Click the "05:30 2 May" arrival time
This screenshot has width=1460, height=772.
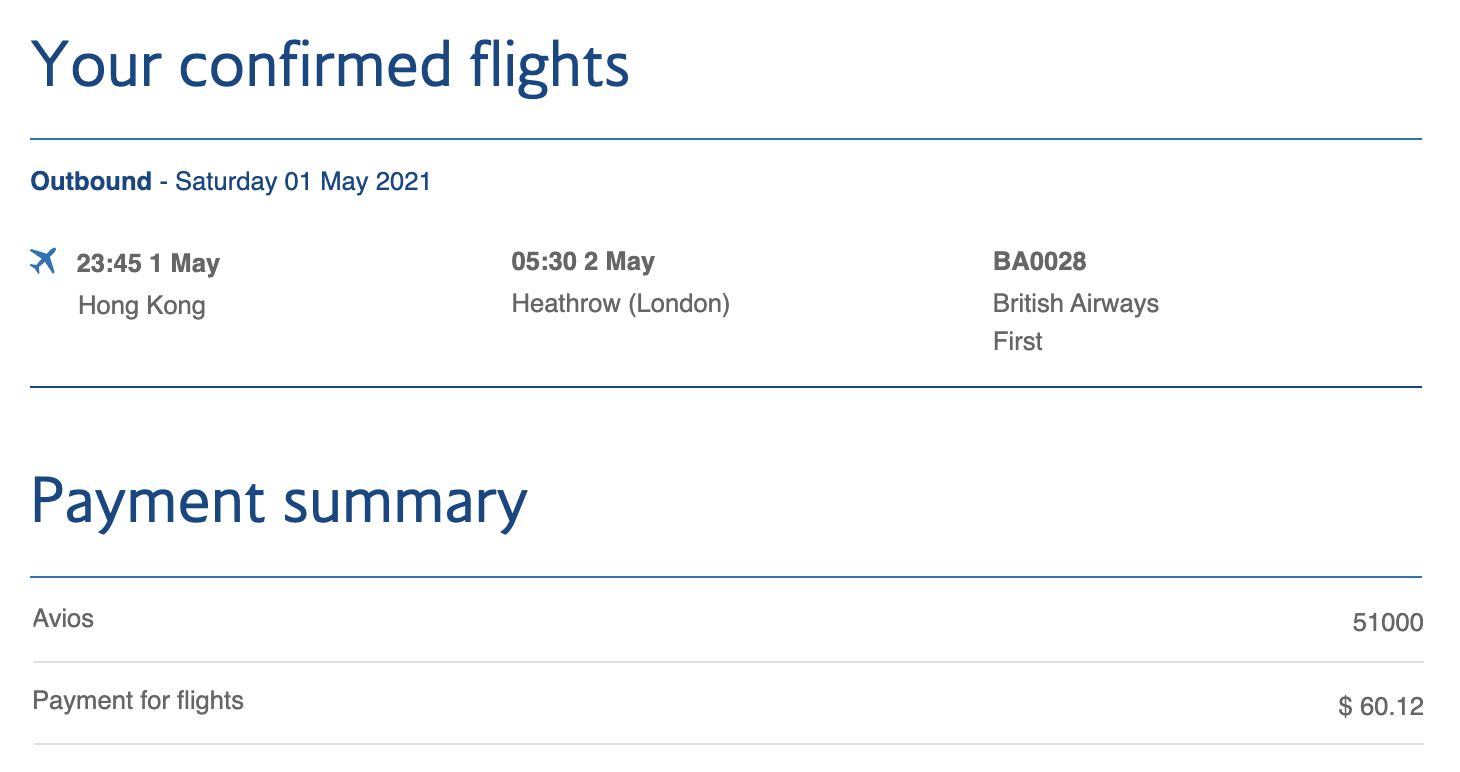[x=583, y=262]
